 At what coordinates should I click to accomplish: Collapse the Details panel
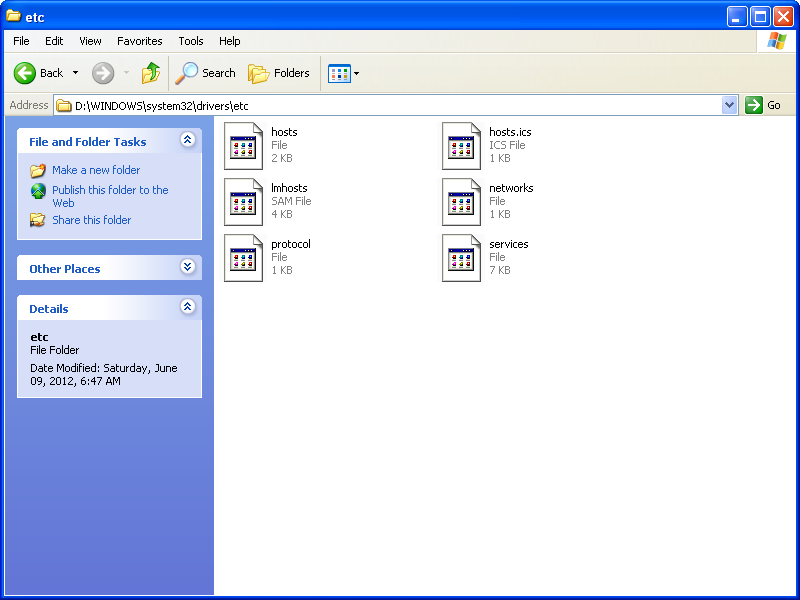point(188,307)
